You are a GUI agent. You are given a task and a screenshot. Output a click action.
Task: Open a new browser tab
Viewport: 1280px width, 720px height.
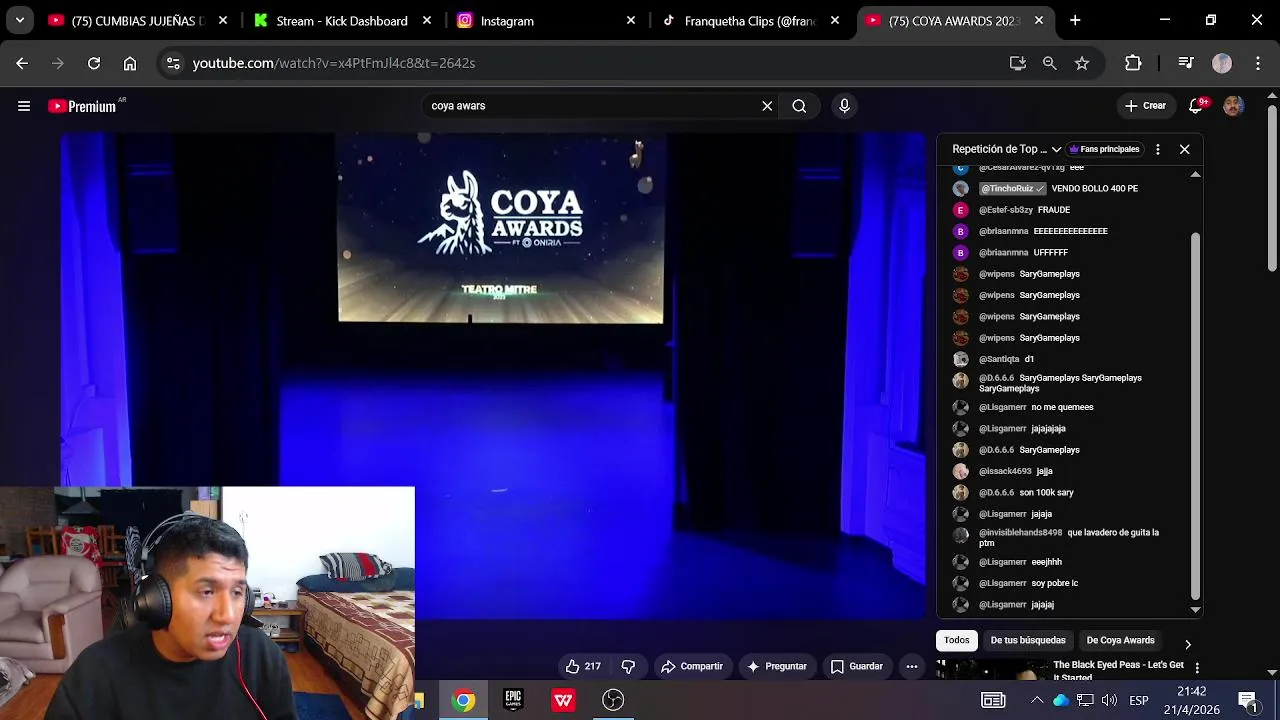tap(1075, 20)
